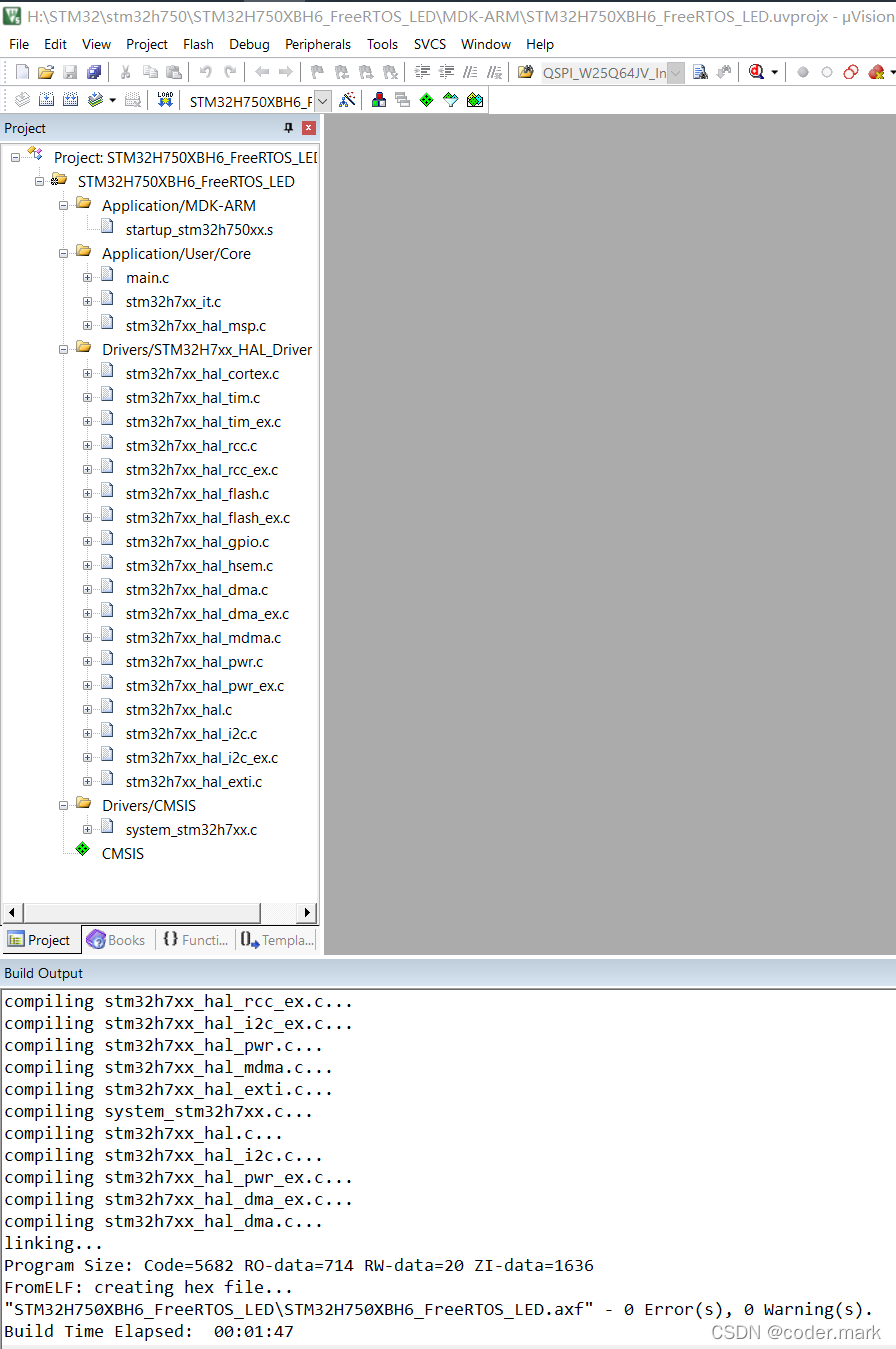Screen dimensions: 896x1349
Task: Switch to the Templates tab
Action: pos(277,940)
